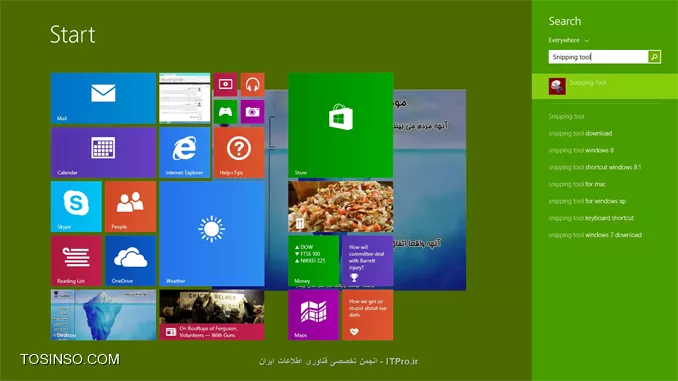Image resolution: width=678 pixels, height=381 pixels.
Task: Open the Camera small tile
Action: (x=253, y=112)
